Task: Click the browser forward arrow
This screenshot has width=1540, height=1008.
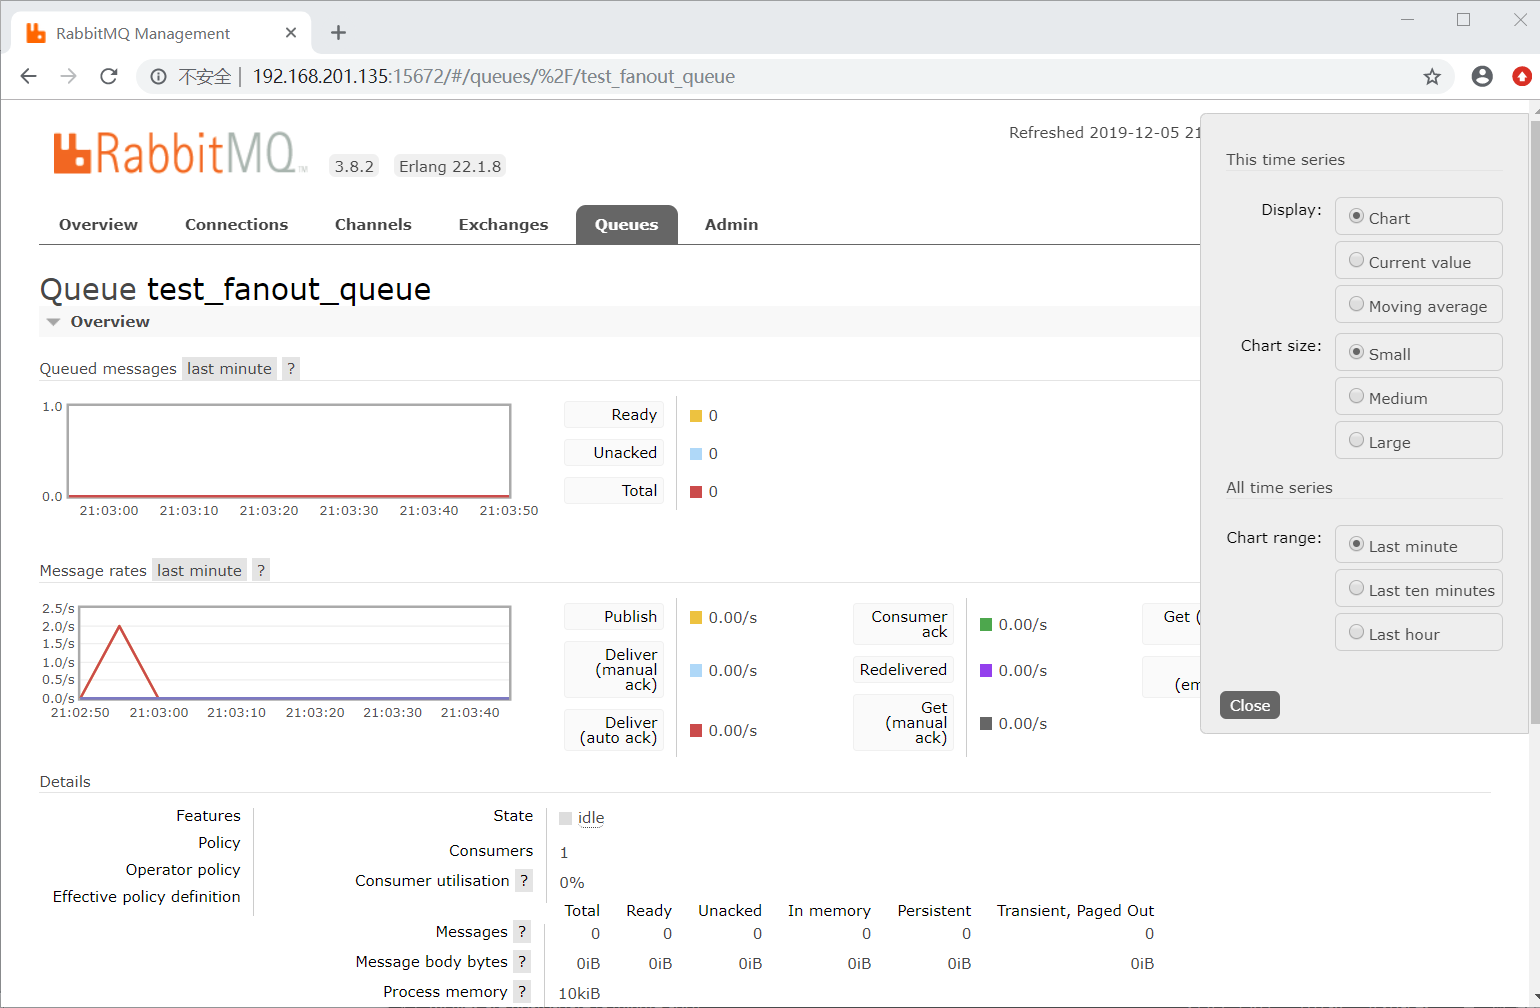Action: (x=68, y=76)
